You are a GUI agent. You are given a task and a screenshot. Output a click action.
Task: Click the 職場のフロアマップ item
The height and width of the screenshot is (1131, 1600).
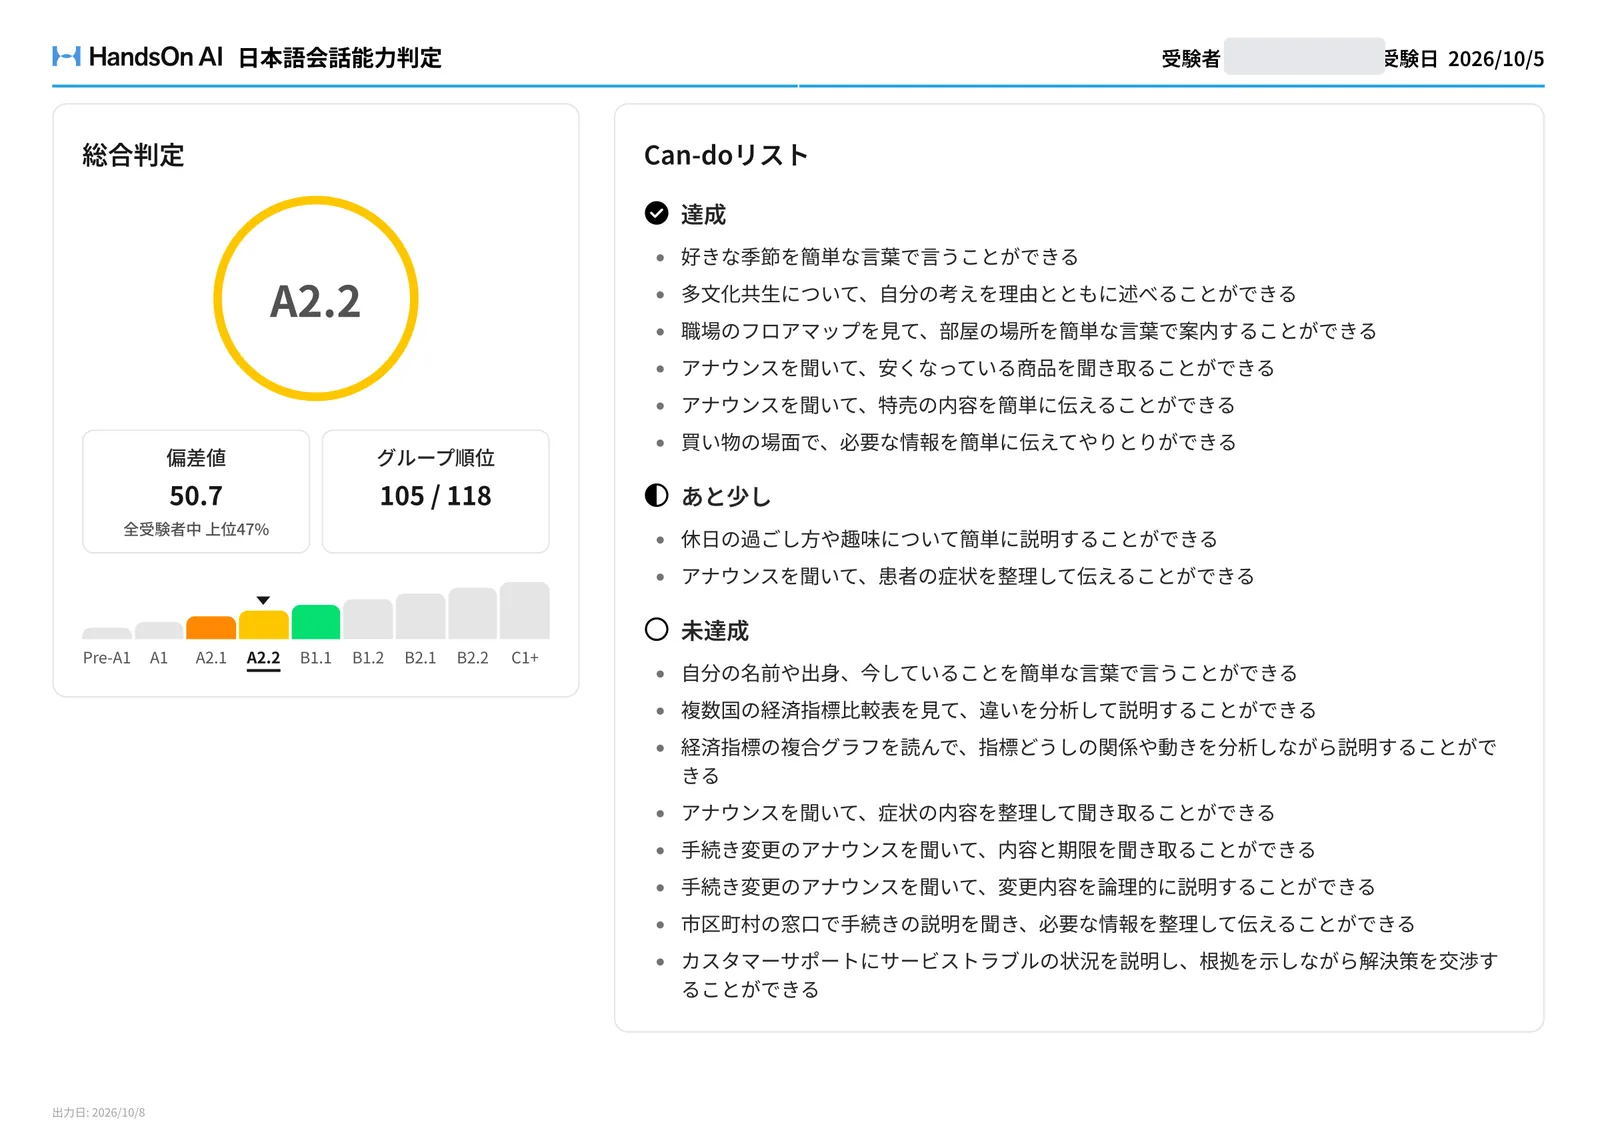coord(1029,331)
